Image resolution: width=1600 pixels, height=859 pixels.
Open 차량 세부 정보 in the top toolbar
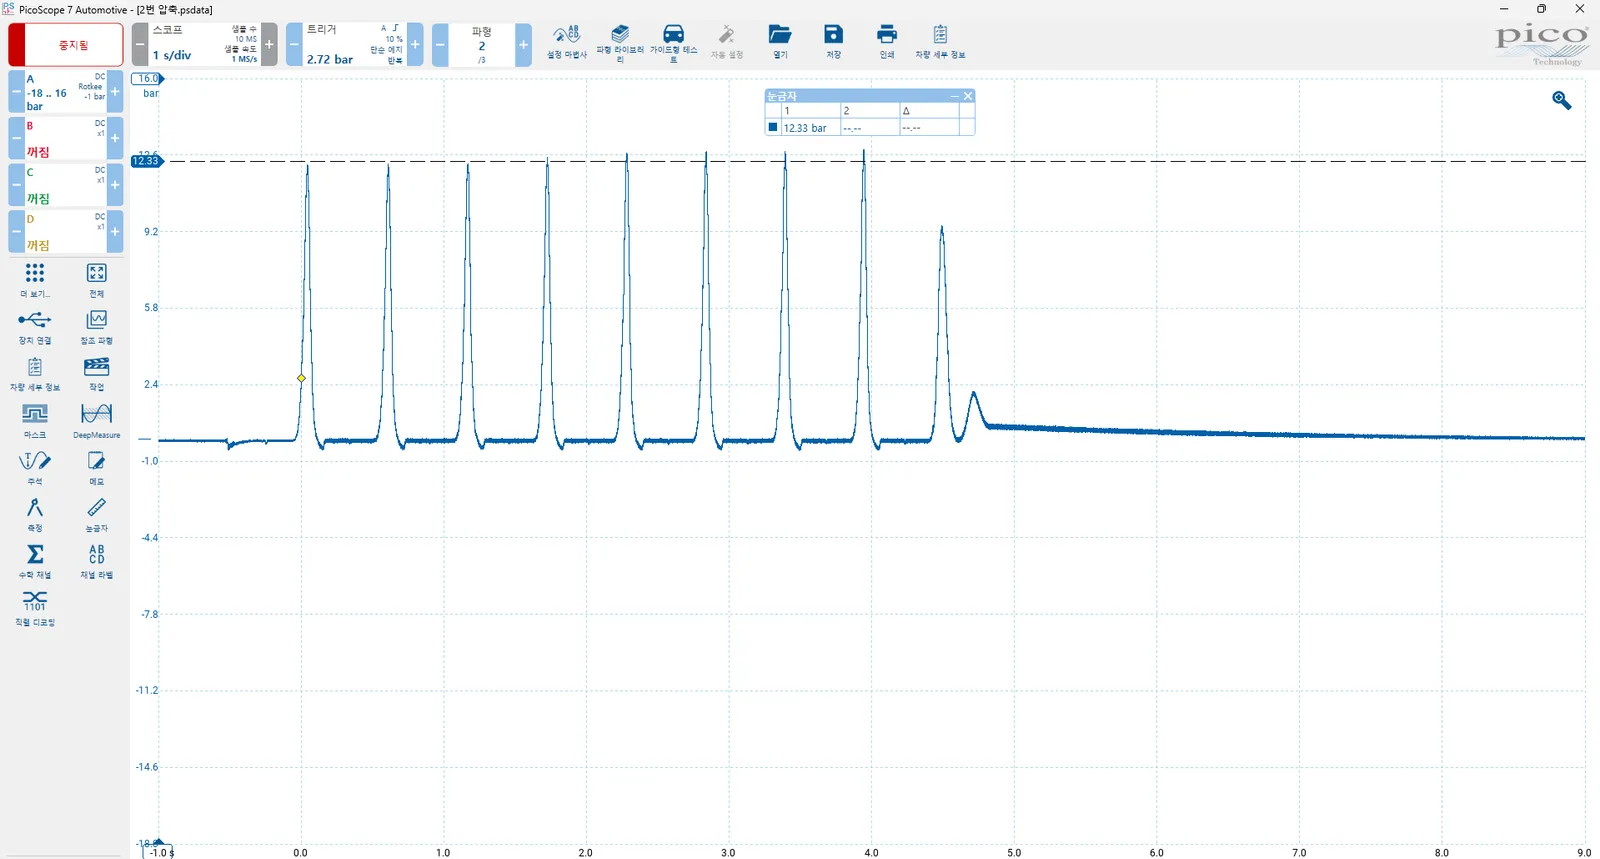pyautogui.click(x=940, y=42)
